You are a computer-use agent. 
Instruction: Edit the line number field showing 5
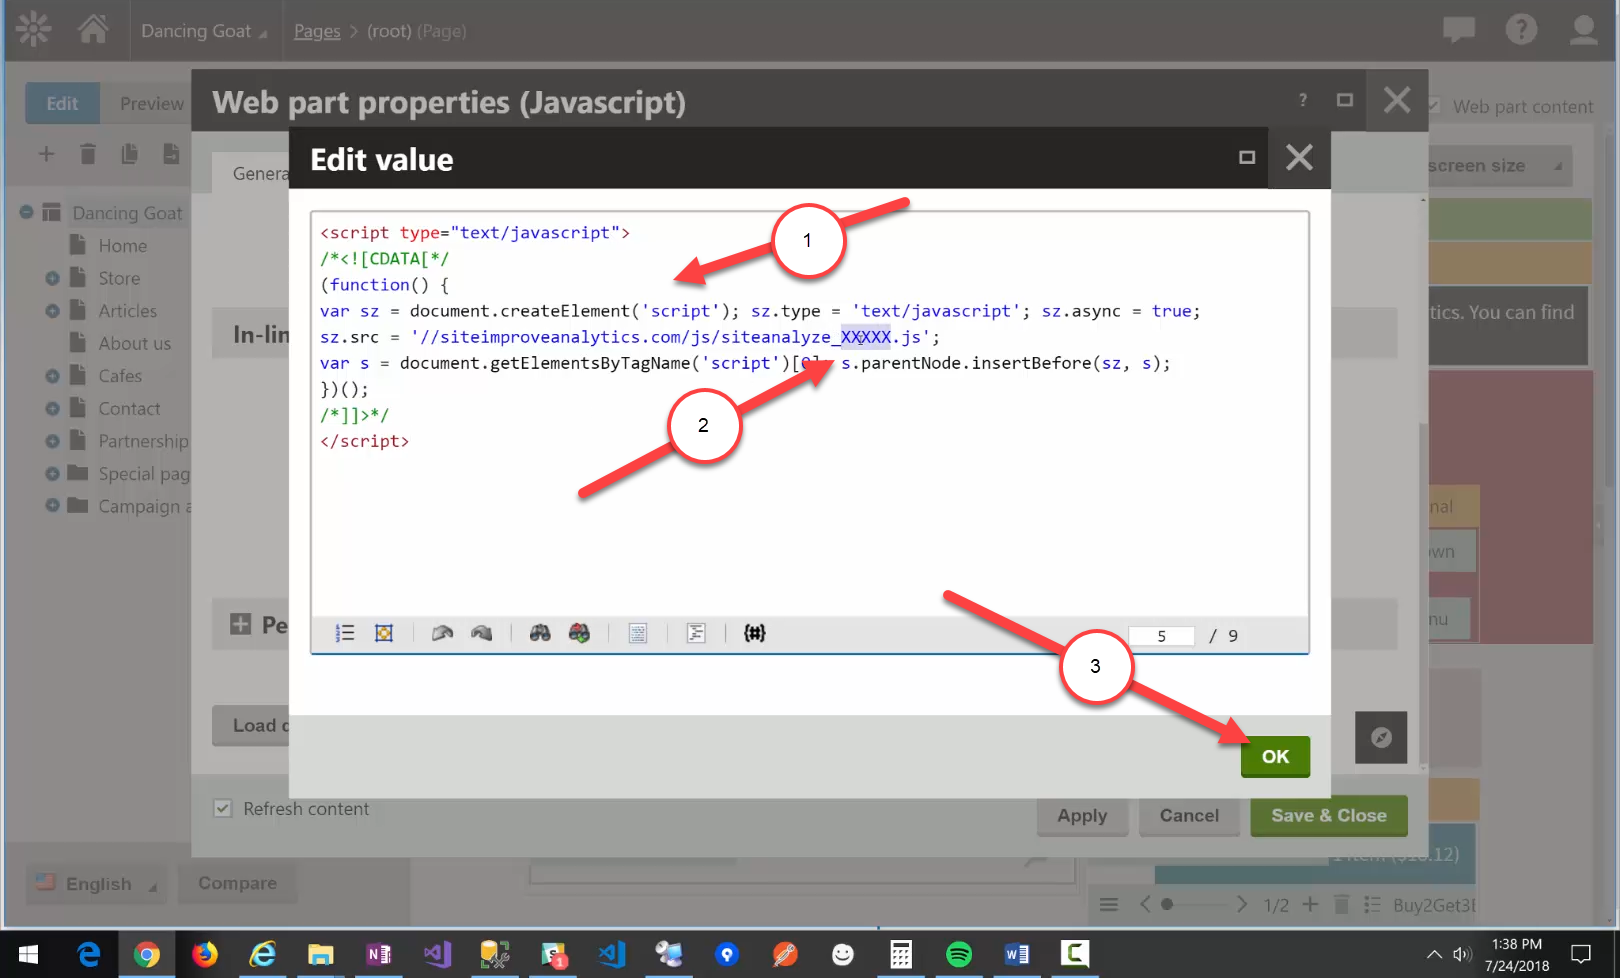point(1161,635)
